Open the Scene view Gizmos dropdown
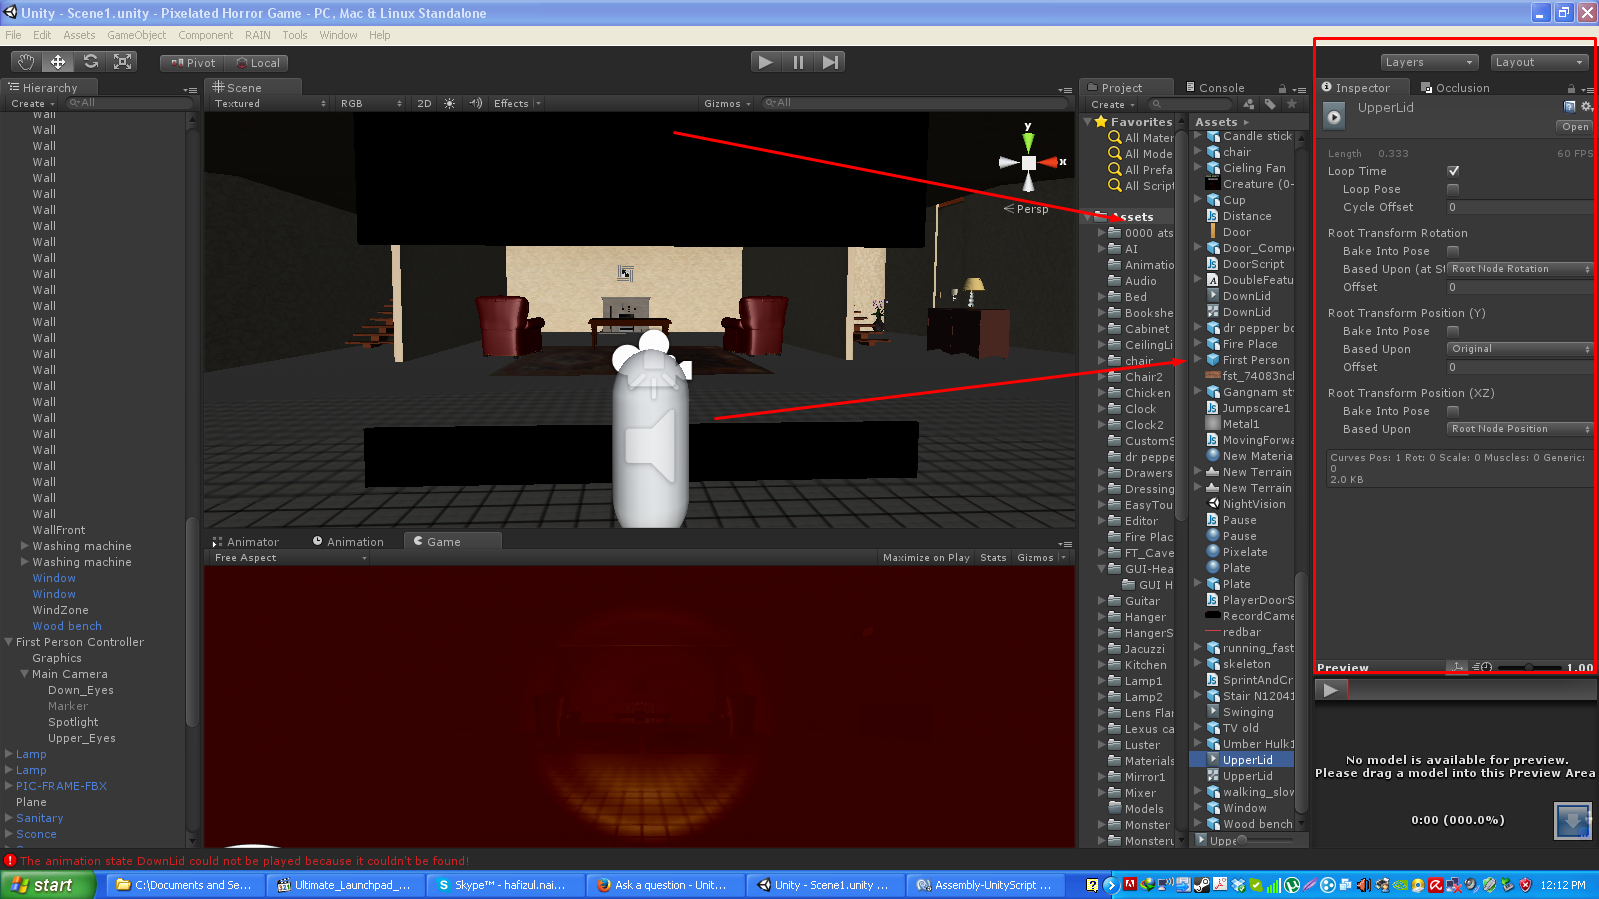Image resolution: width=1599 pixels, height=899 pixels. (x=727, y=103)
